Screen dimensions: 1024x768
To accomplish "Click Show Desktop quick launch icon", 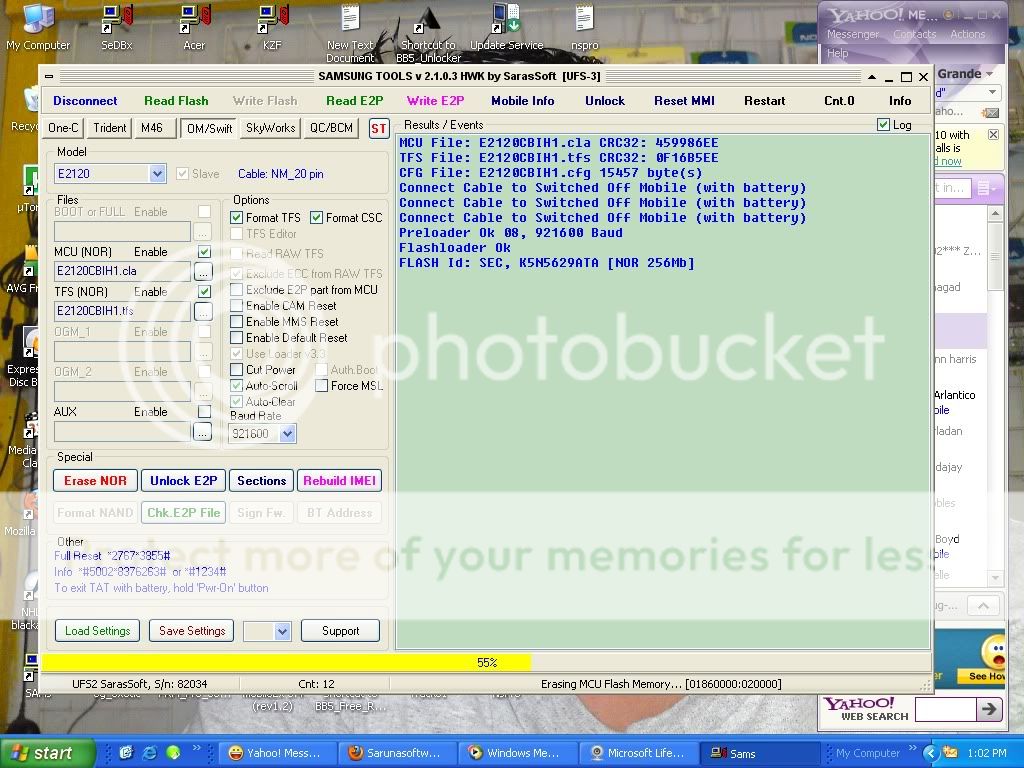I will [x=126, y=753].
